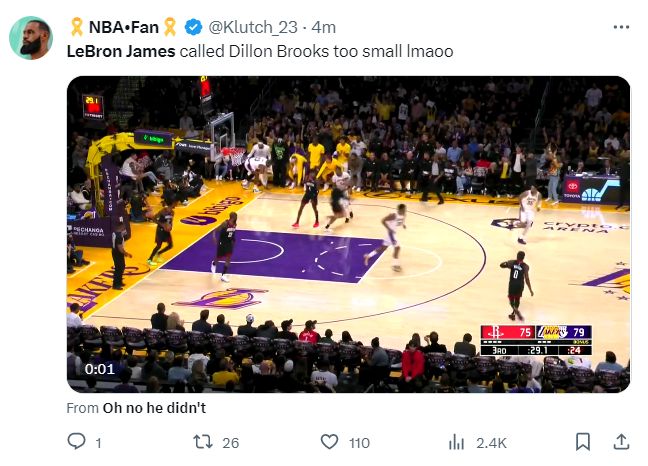Like the tweet with the heart icon
Screen dimensions: 648x466
329,442
